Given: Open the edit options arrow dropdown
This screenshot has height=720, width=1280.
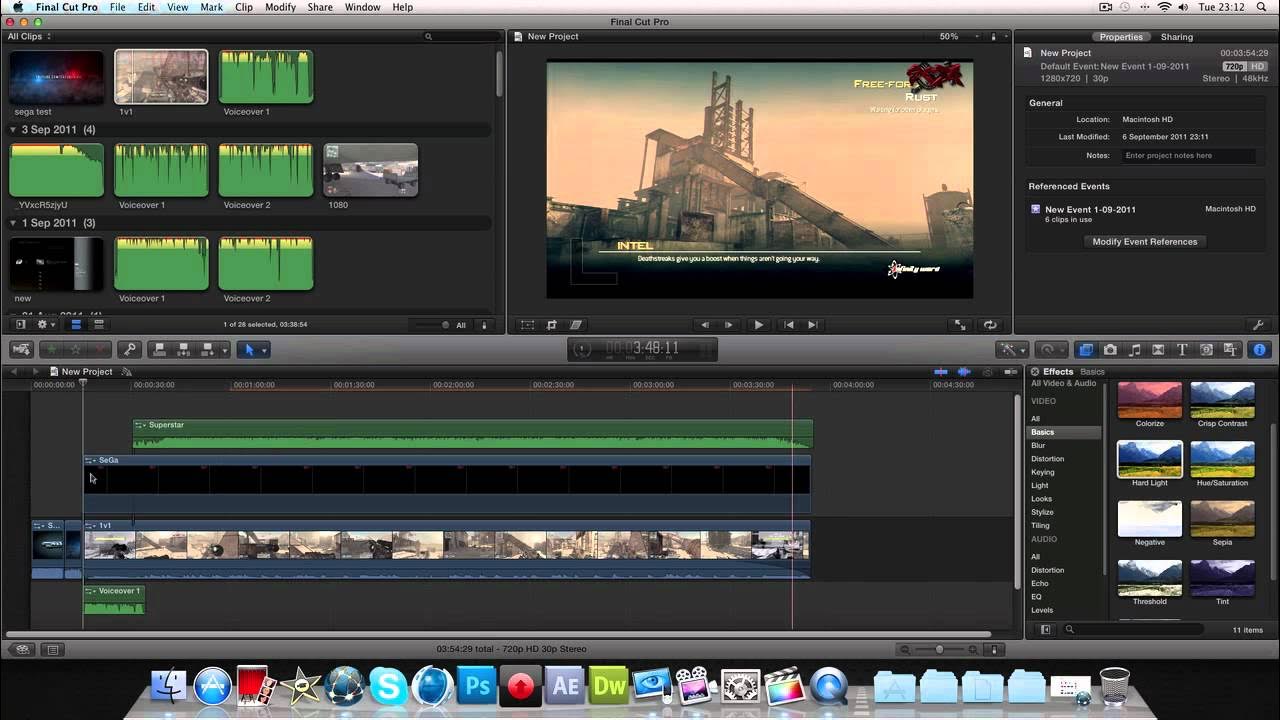Looking at the screenshot, I should [226, 350].
